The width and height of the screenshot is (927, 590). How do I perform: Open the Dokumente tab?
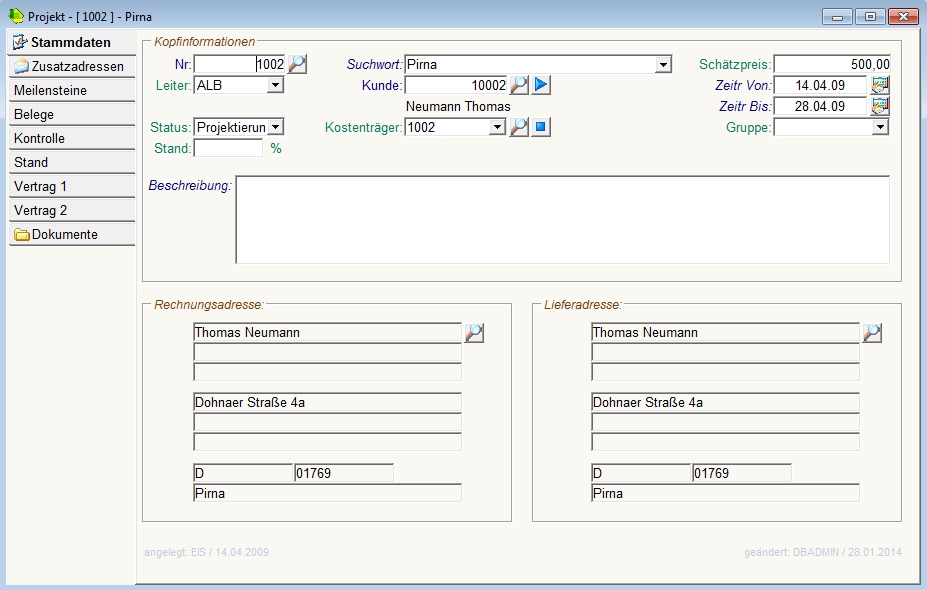pos(71,235)
